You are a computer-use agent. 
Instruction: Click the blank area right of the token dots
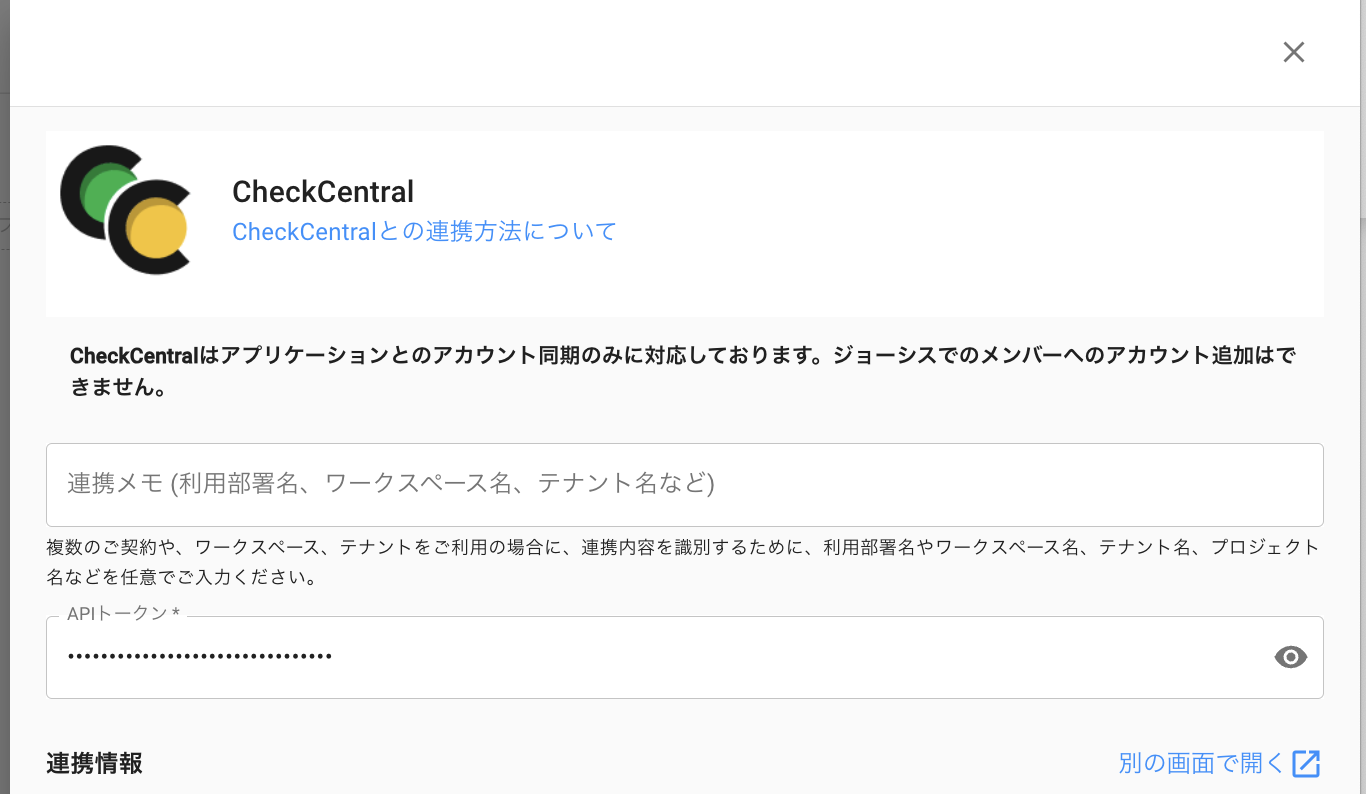click(x=800, y=657)
